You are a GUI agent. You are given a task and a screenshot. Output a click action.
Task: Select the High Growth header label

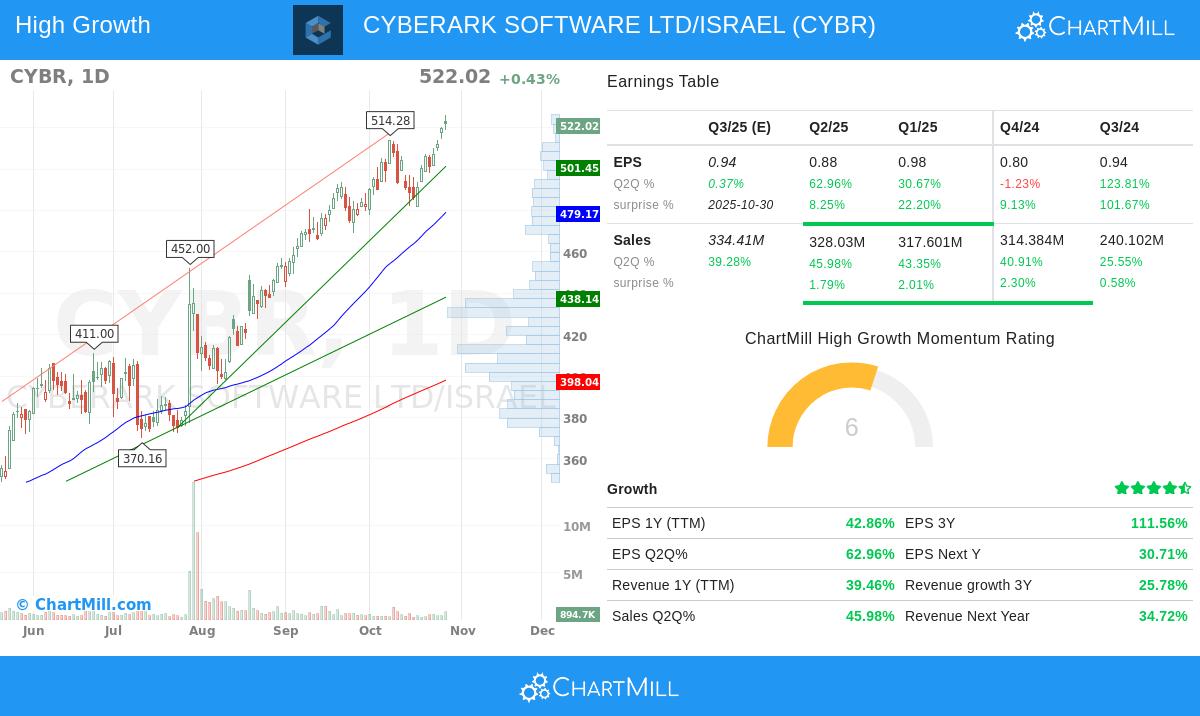(x=82, y=25)
